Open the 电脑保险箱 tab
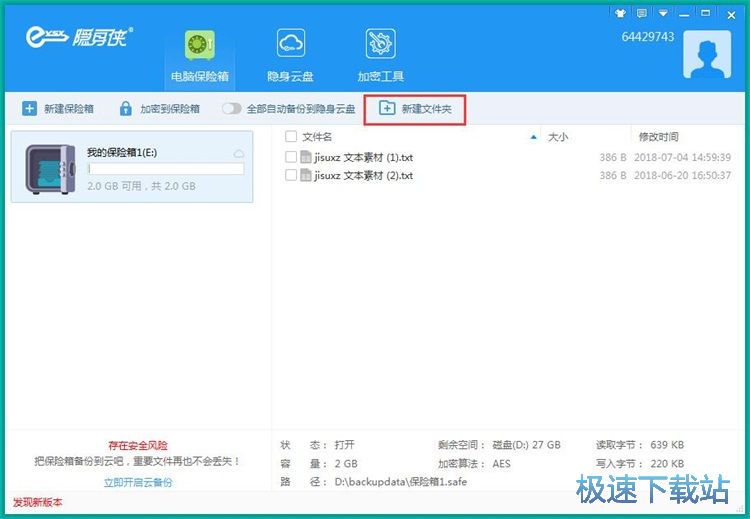 click(200, 56)
